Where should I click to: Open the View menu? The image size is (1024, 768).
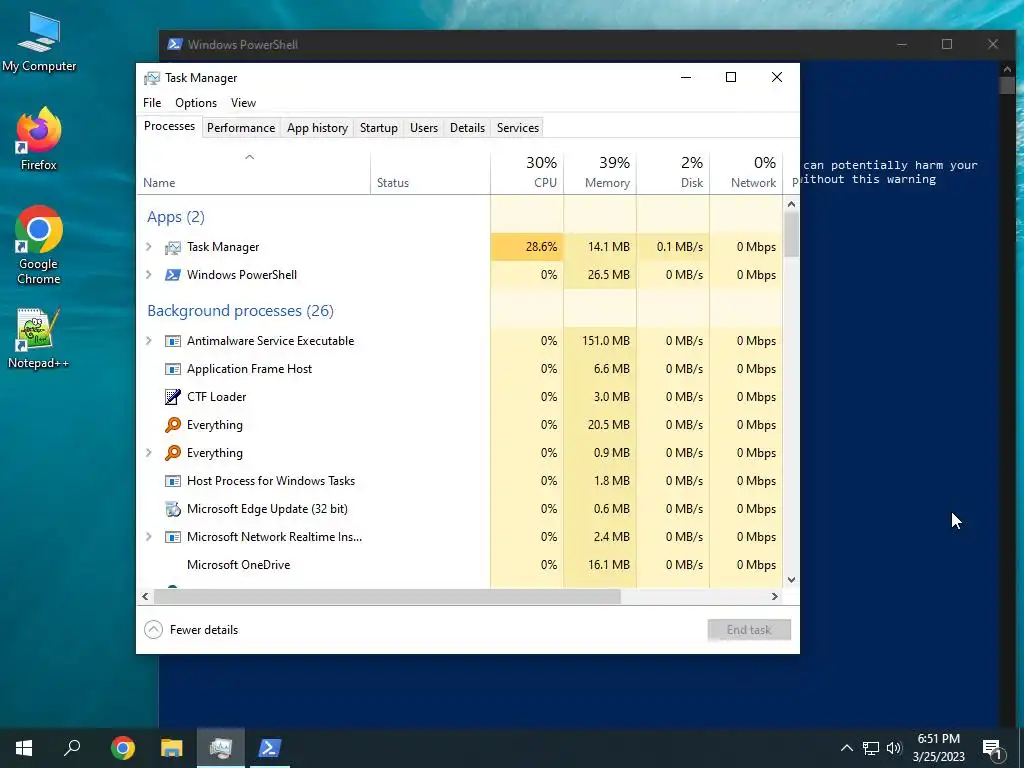point(243,103)
